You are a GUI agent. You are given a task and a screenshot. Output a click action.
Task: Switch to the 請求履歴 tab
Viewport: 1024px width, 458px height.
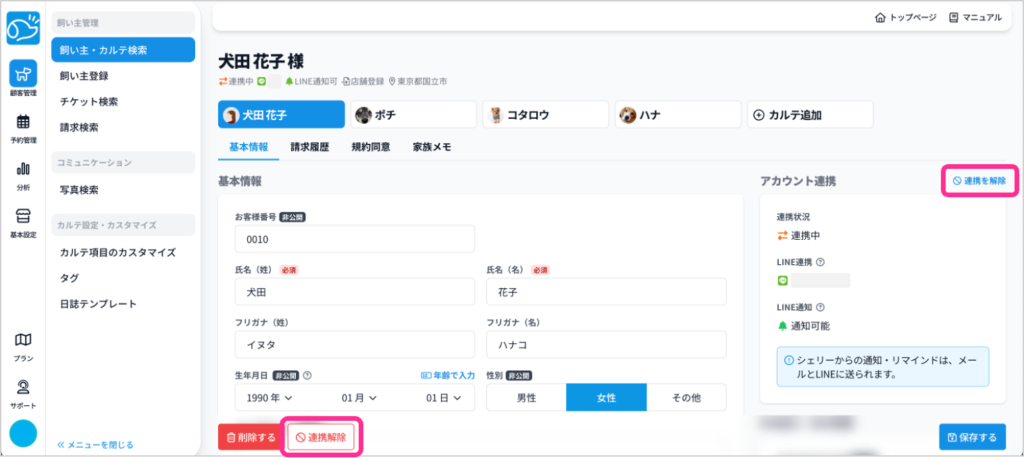309,147
